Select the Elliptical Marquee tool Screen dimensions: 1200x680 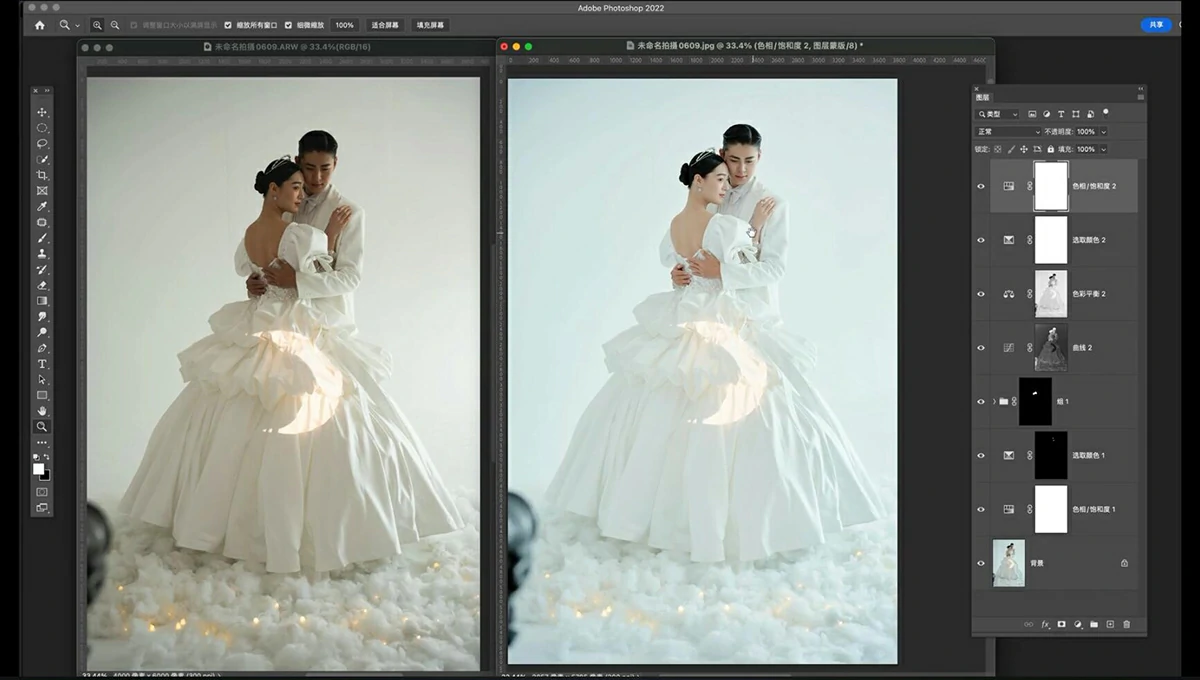click(x=42, y=128)
